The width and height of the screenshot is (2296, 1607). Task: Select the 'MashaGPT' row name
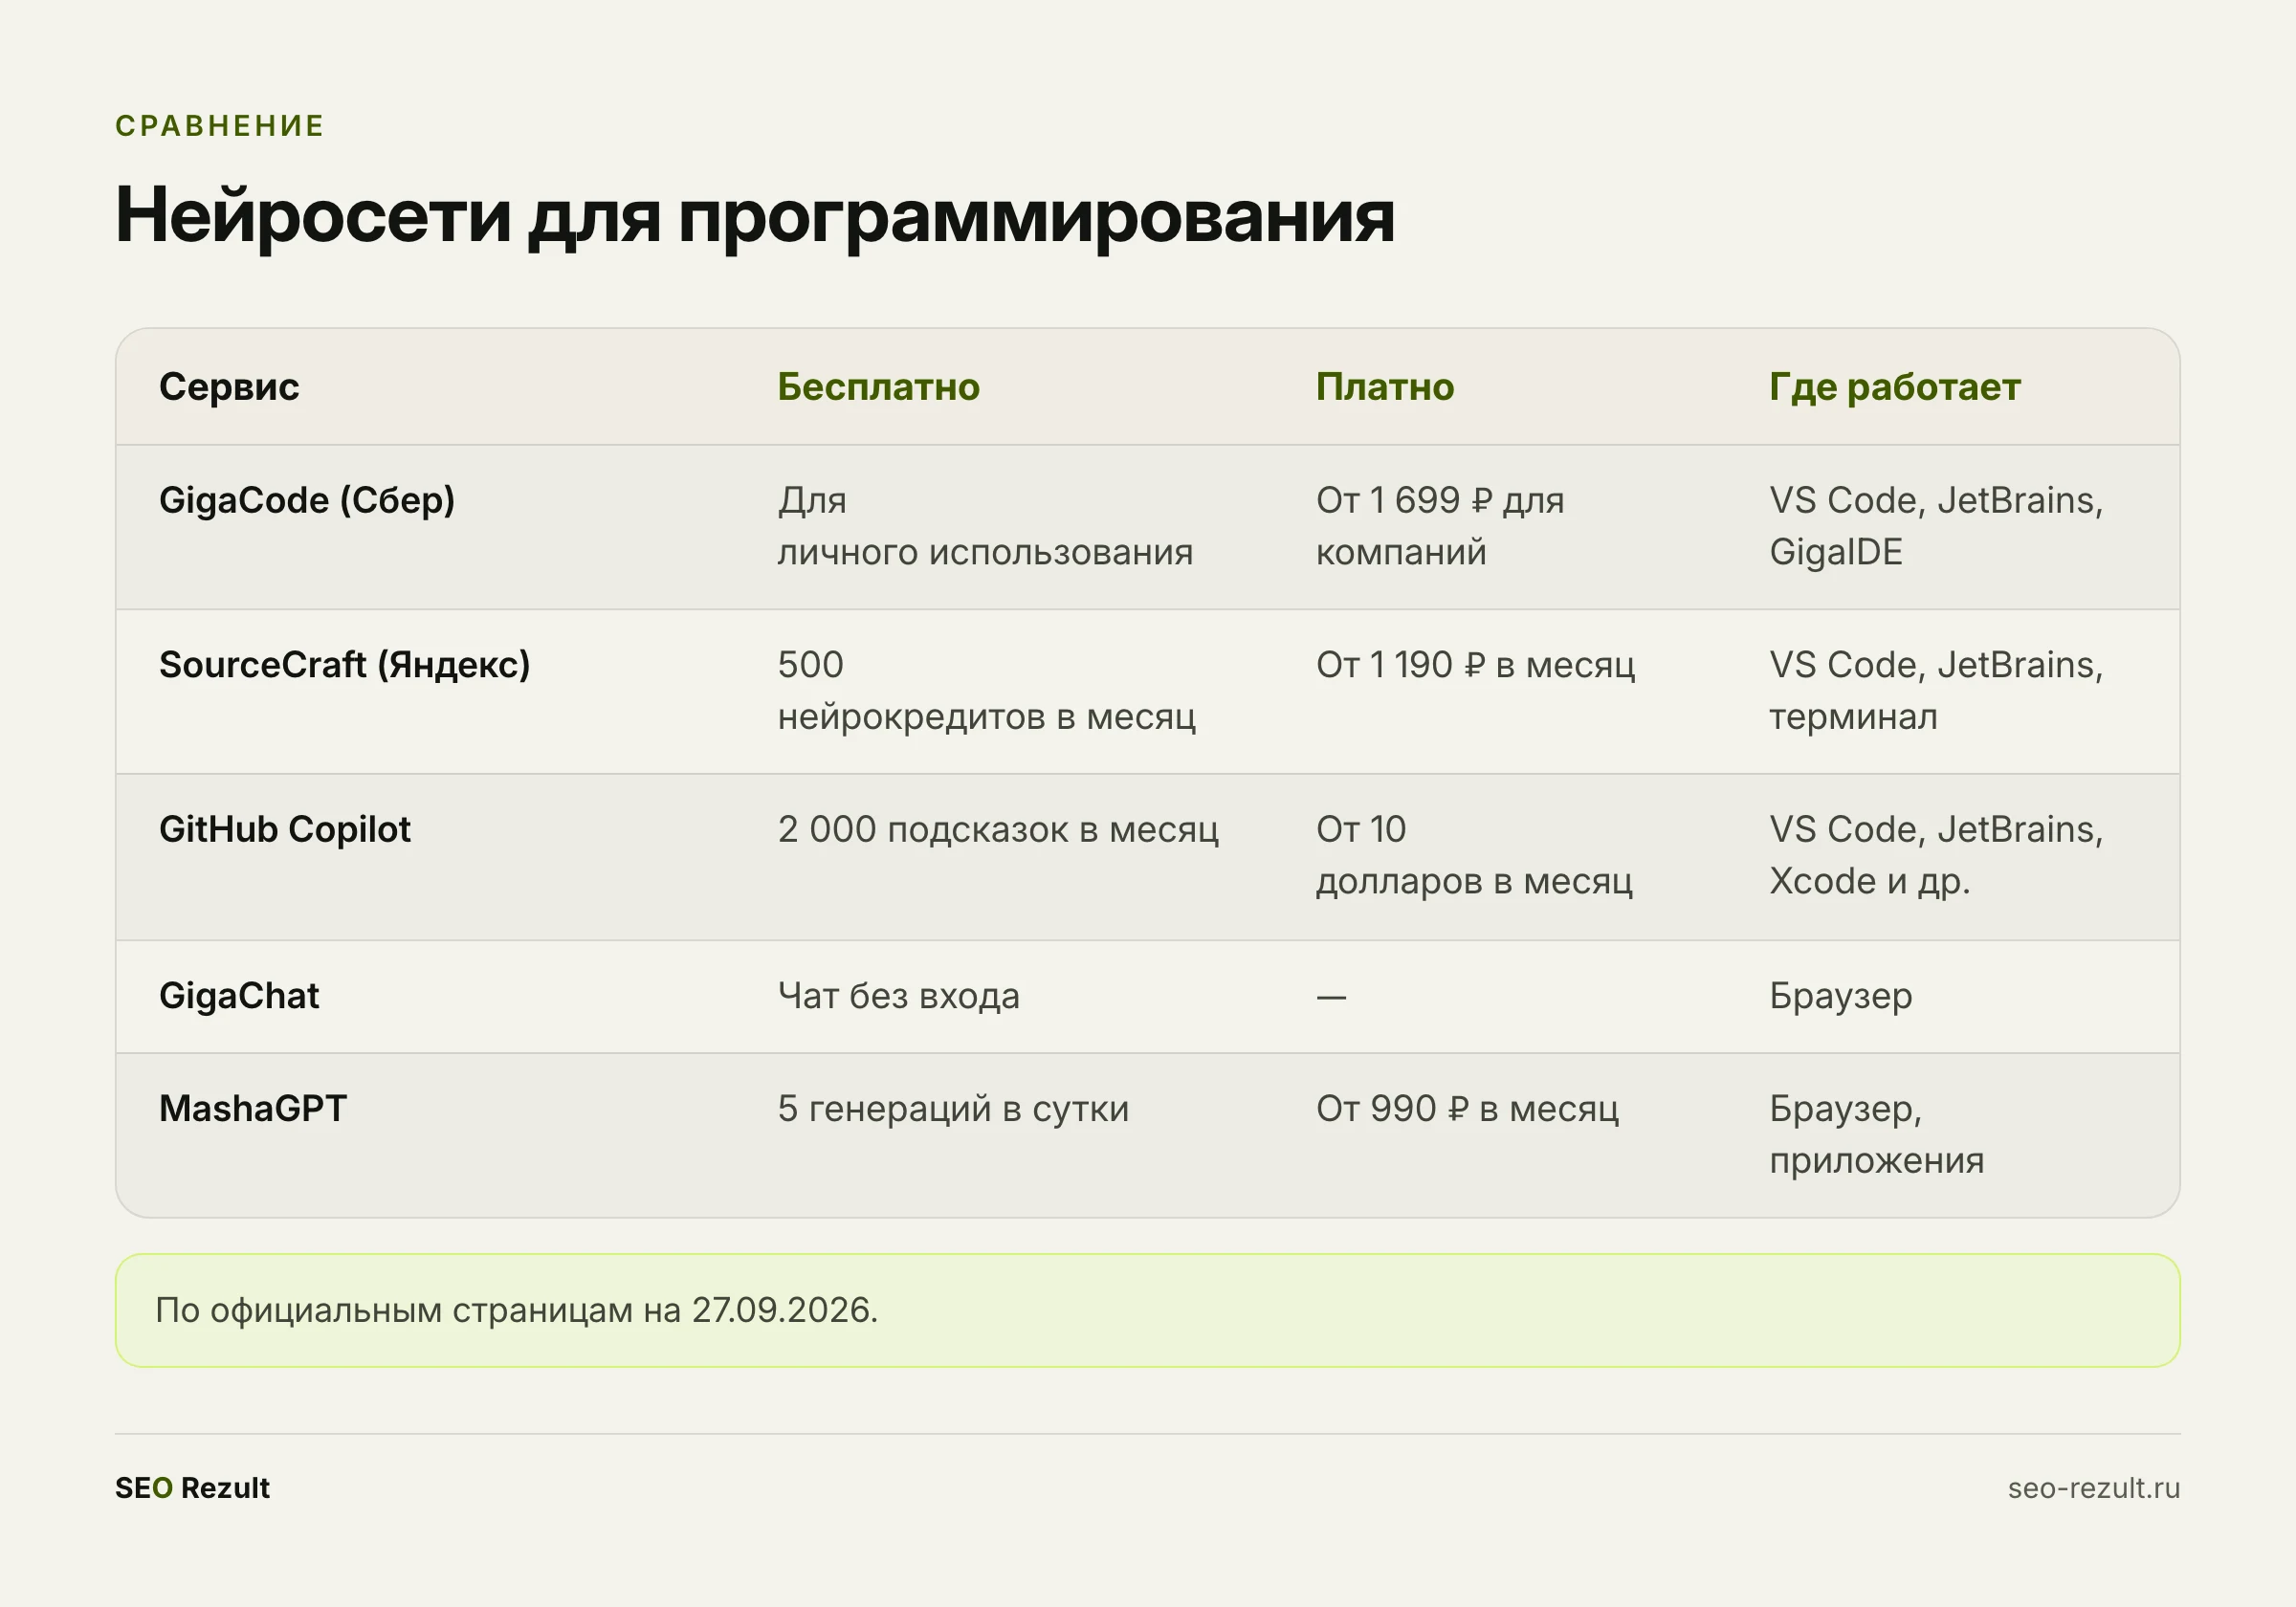click(x=253, y=1109)
